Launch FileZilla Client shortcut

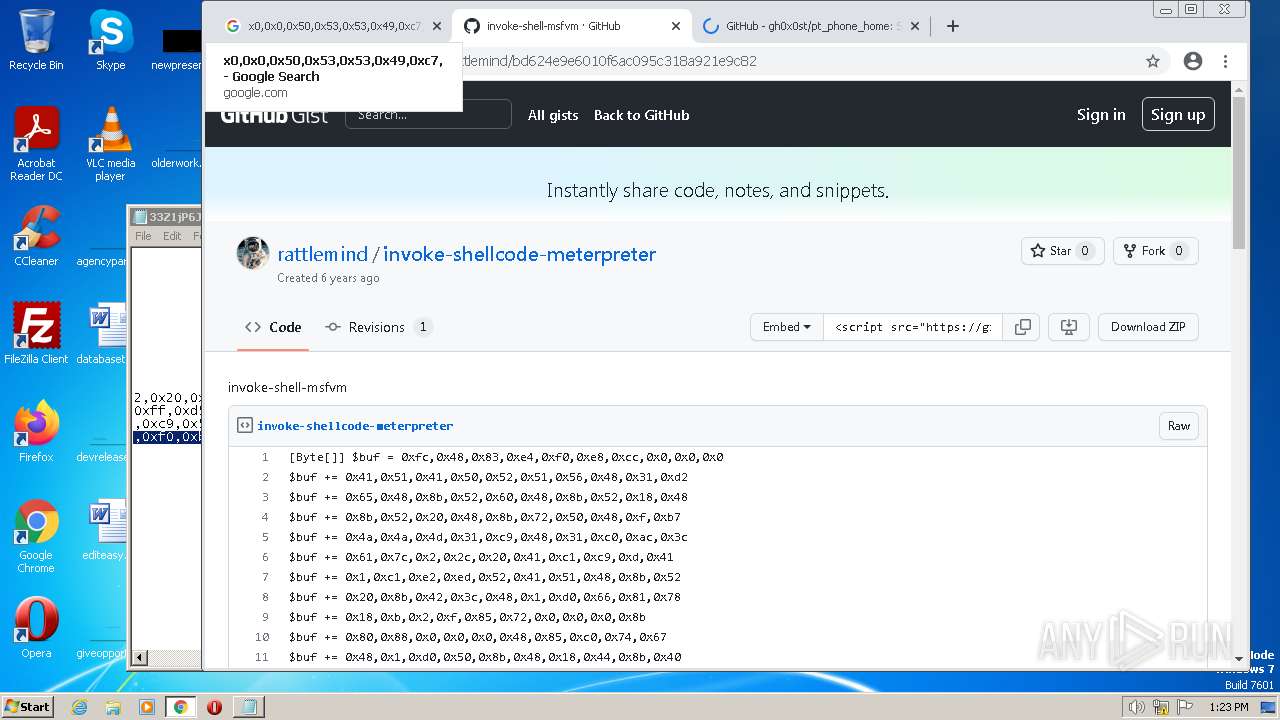coord(36,334)
